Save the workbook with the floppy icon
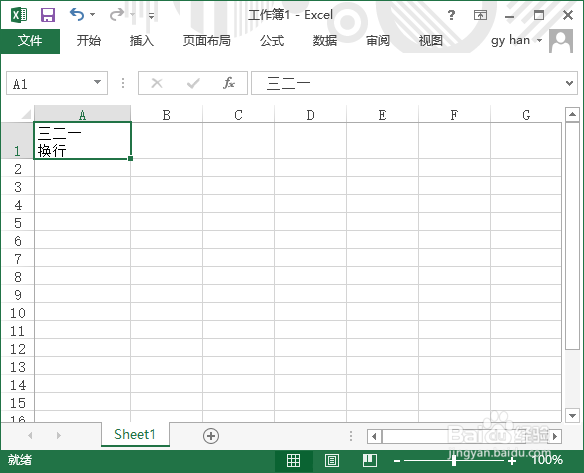 point(48,15)
